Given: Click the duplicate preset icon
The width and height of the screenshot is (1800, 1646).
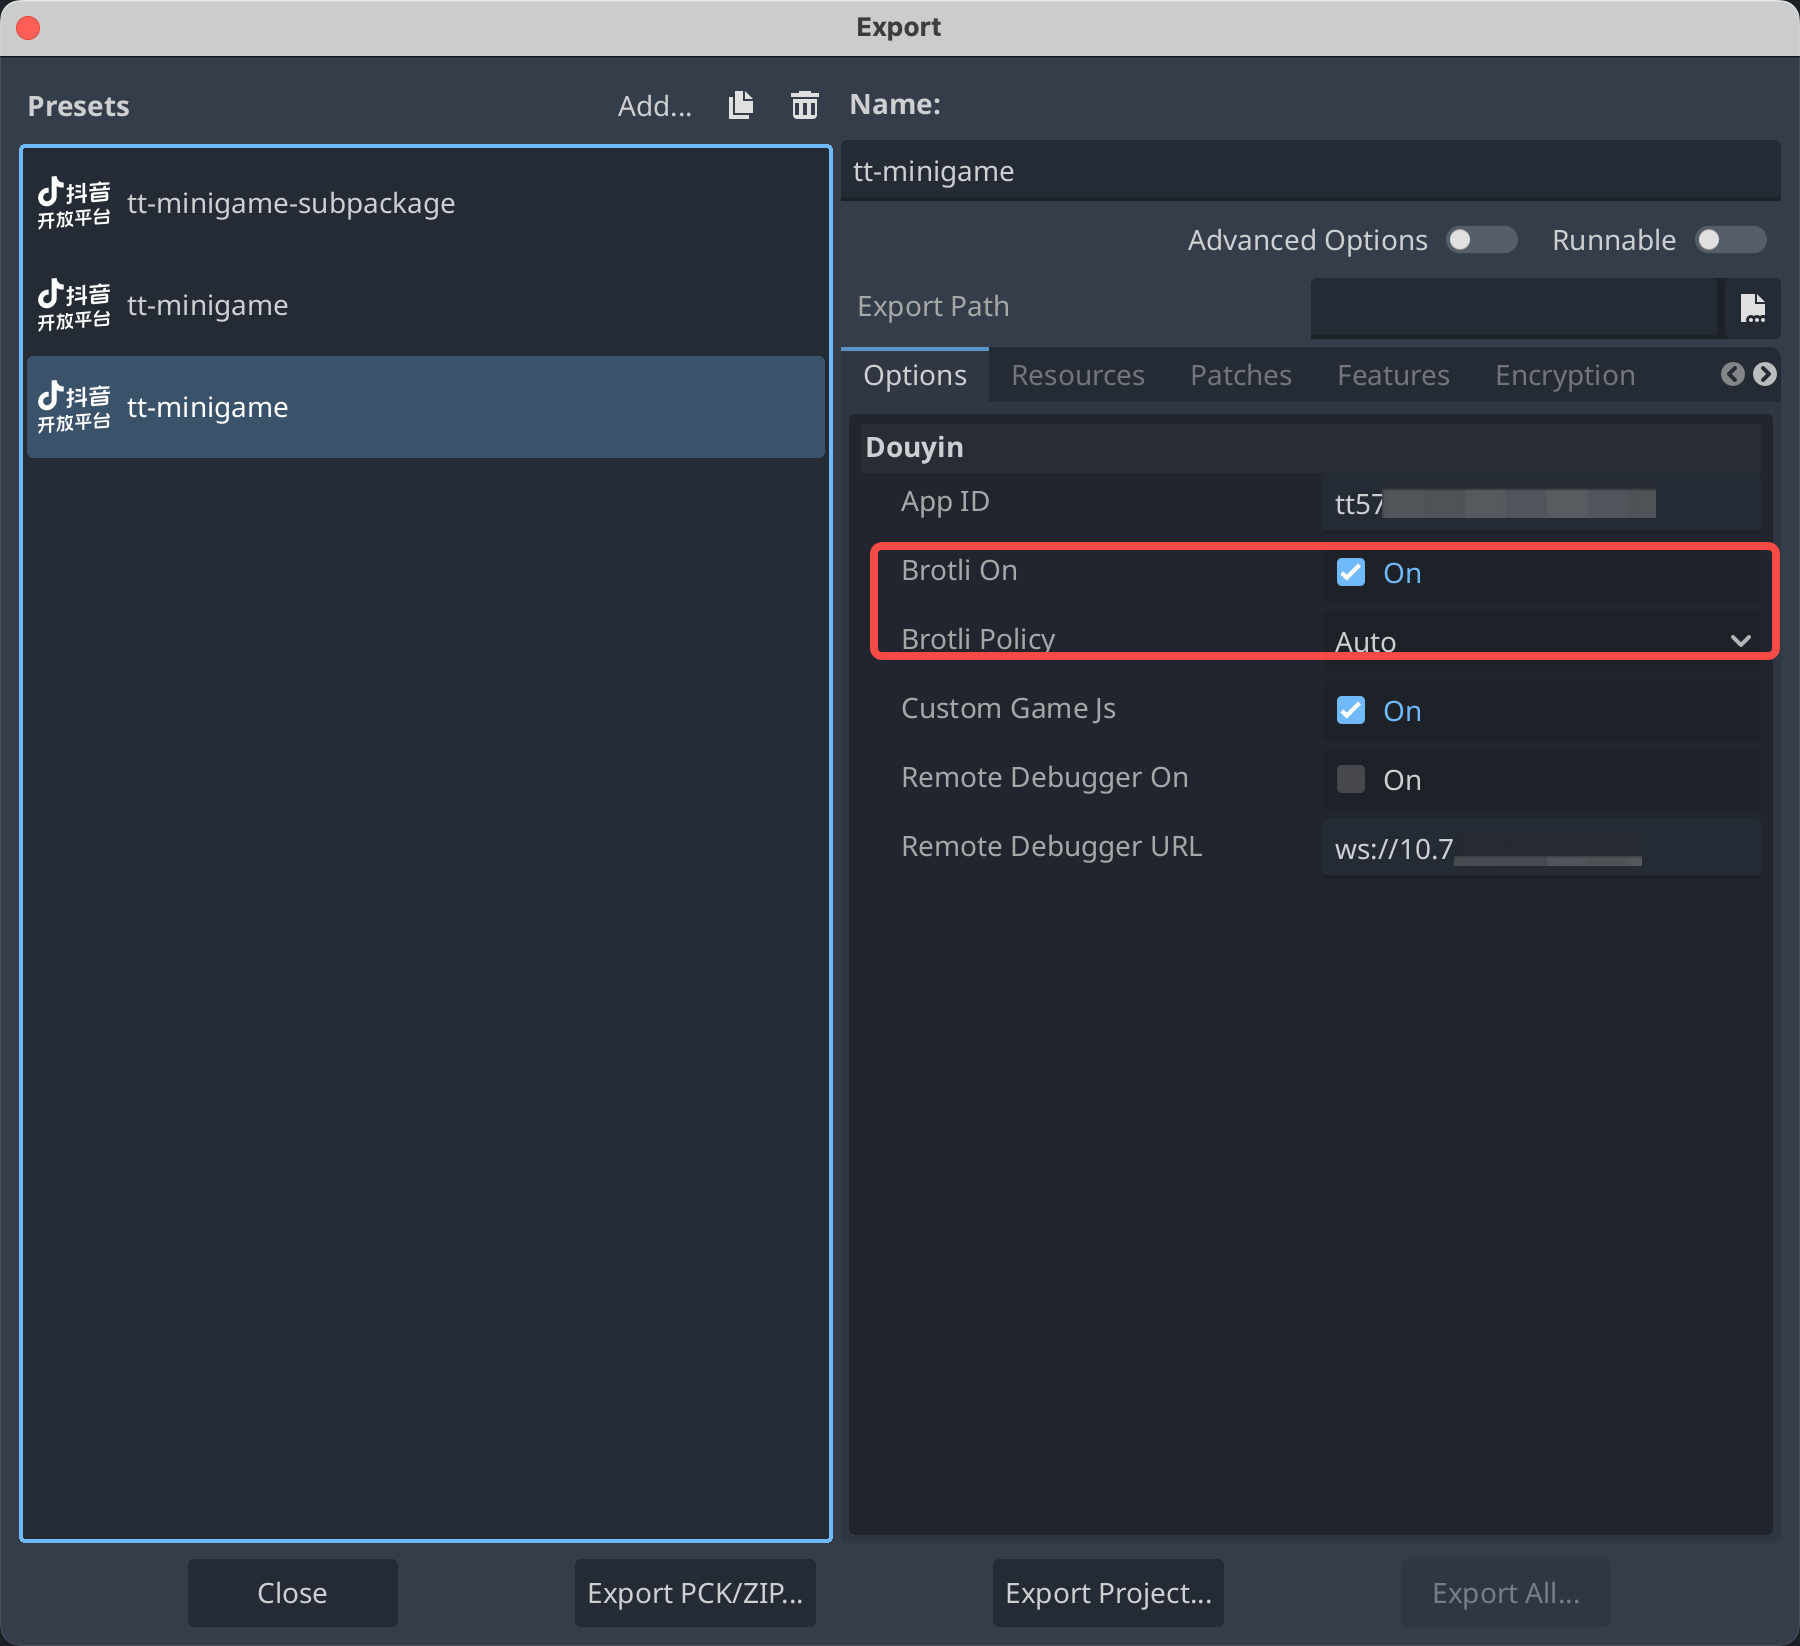Looking at the screenshot, I should (x=741, y=105).
